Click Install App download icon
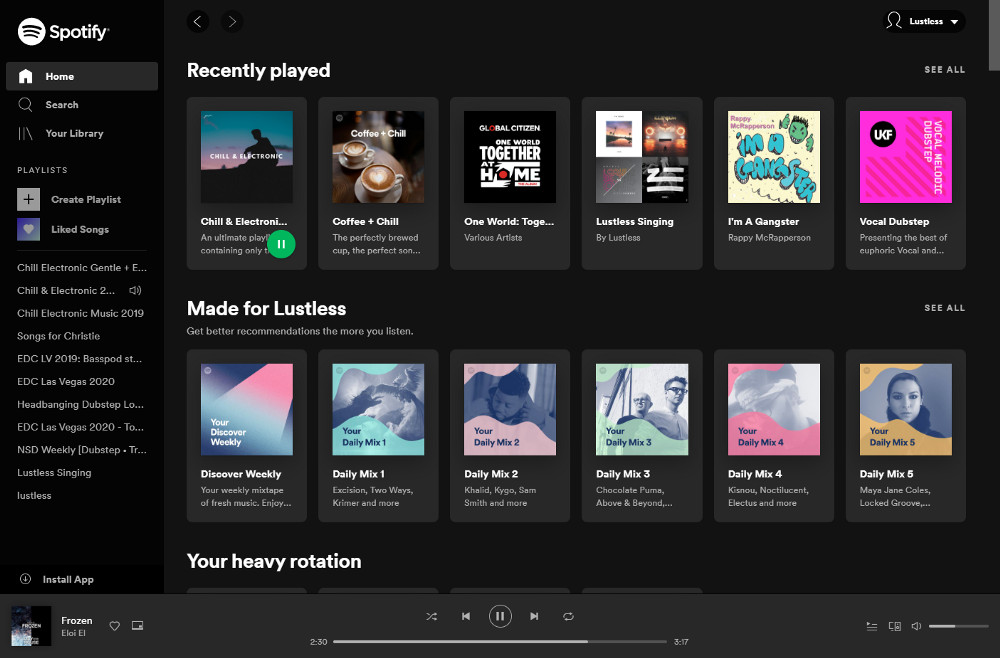The width and height of the screenshot is (1000, 658). point(26,579)
